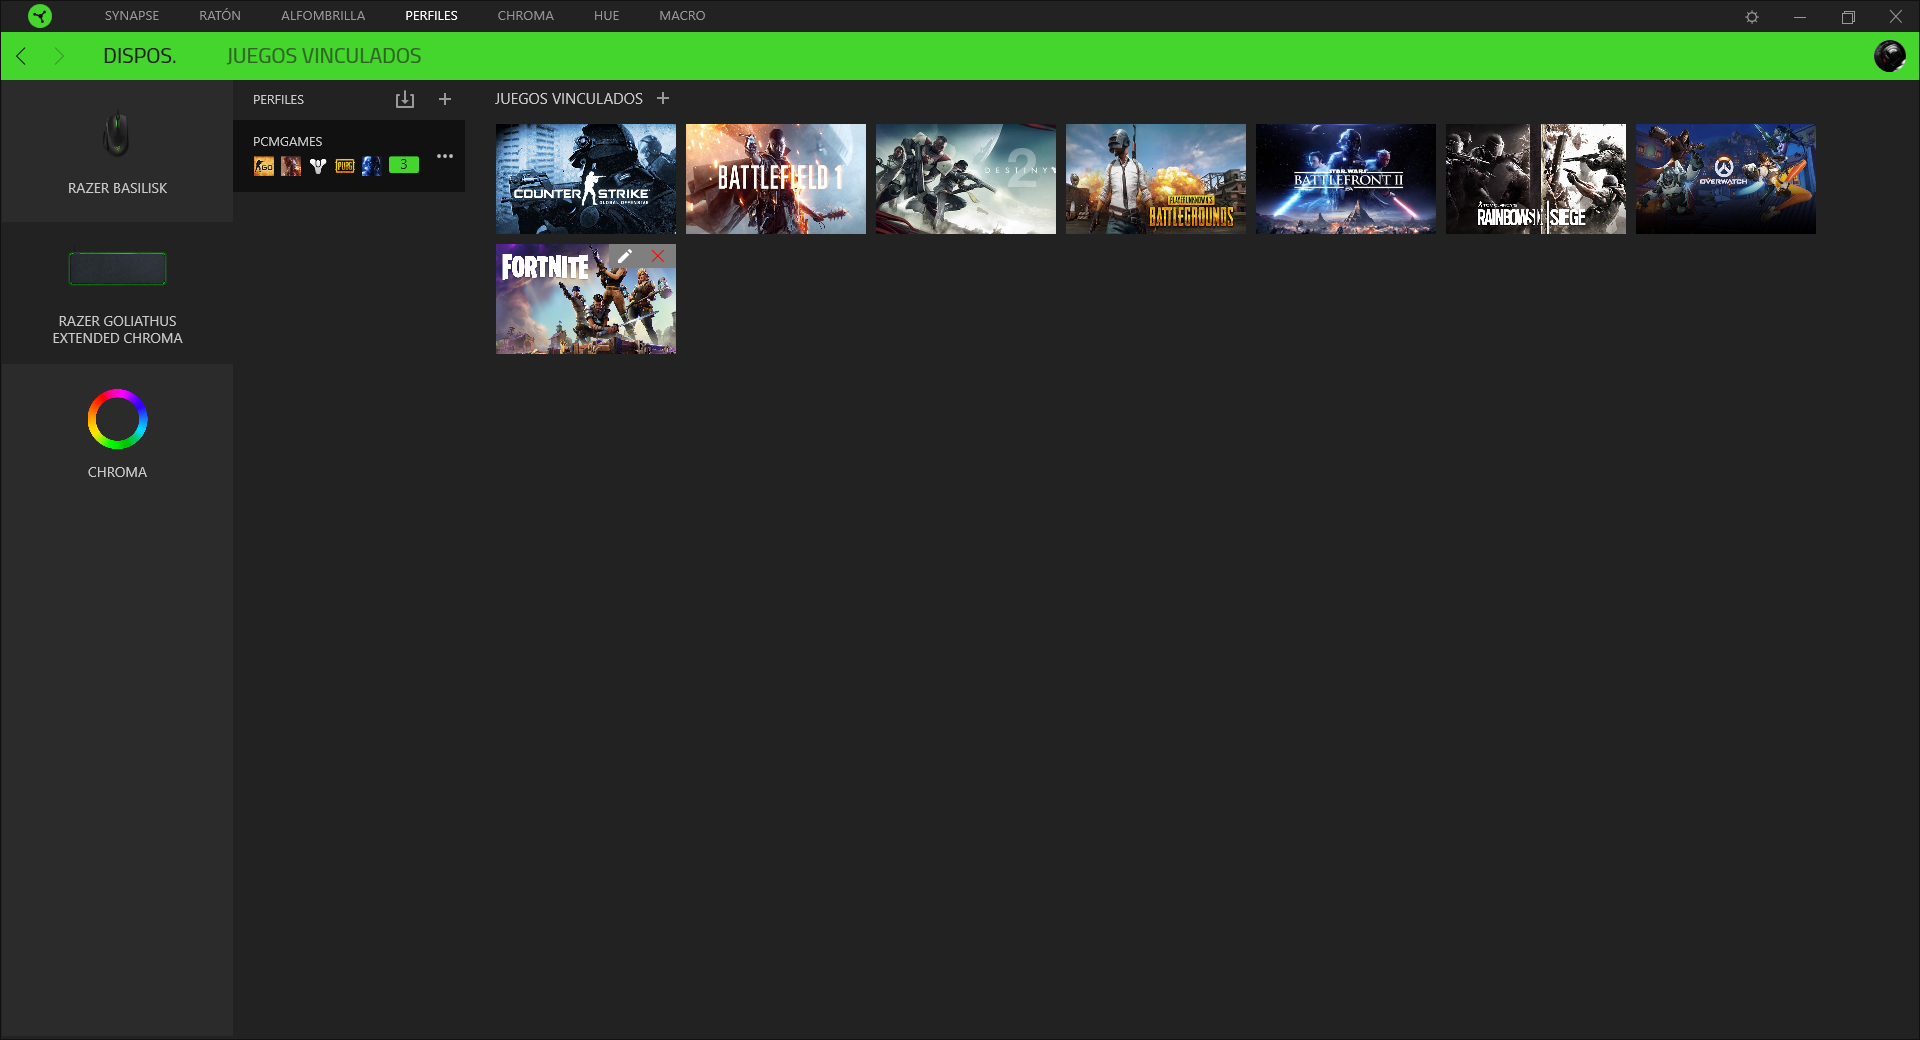Switch to the RATÓN tab
This screenshot has height=1040, width=1920.
click(220, 16)
